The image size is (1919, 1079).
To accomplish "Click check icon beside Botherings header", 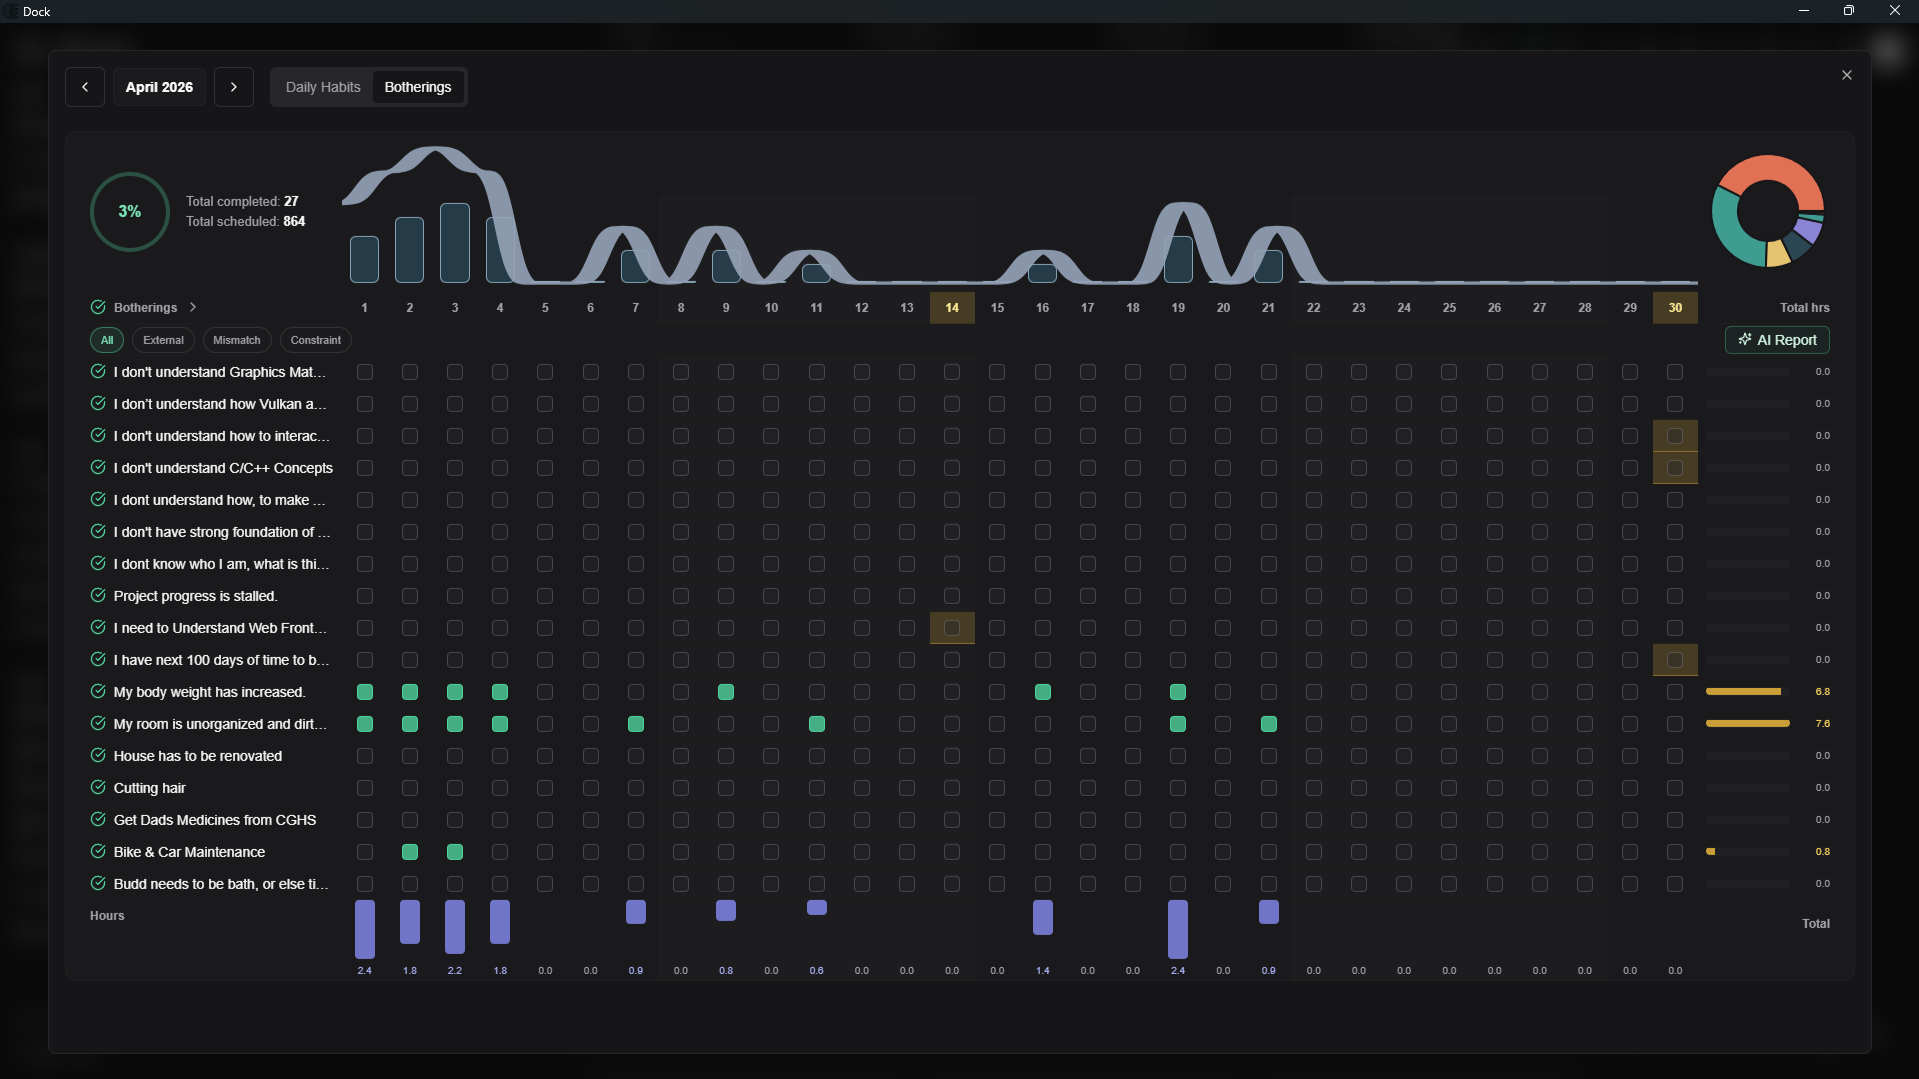I will coord(98,307).
